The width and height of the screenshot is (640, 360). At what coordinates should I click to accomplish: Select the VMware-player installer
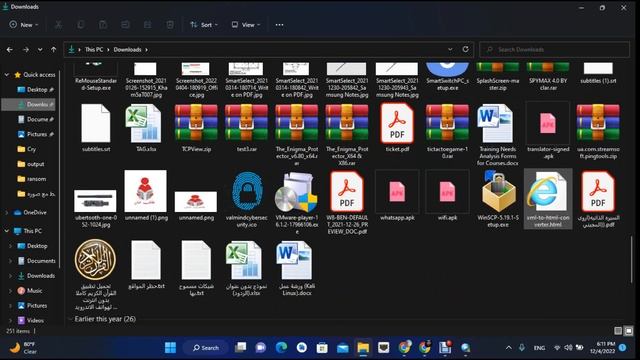[x=297, y=202]
